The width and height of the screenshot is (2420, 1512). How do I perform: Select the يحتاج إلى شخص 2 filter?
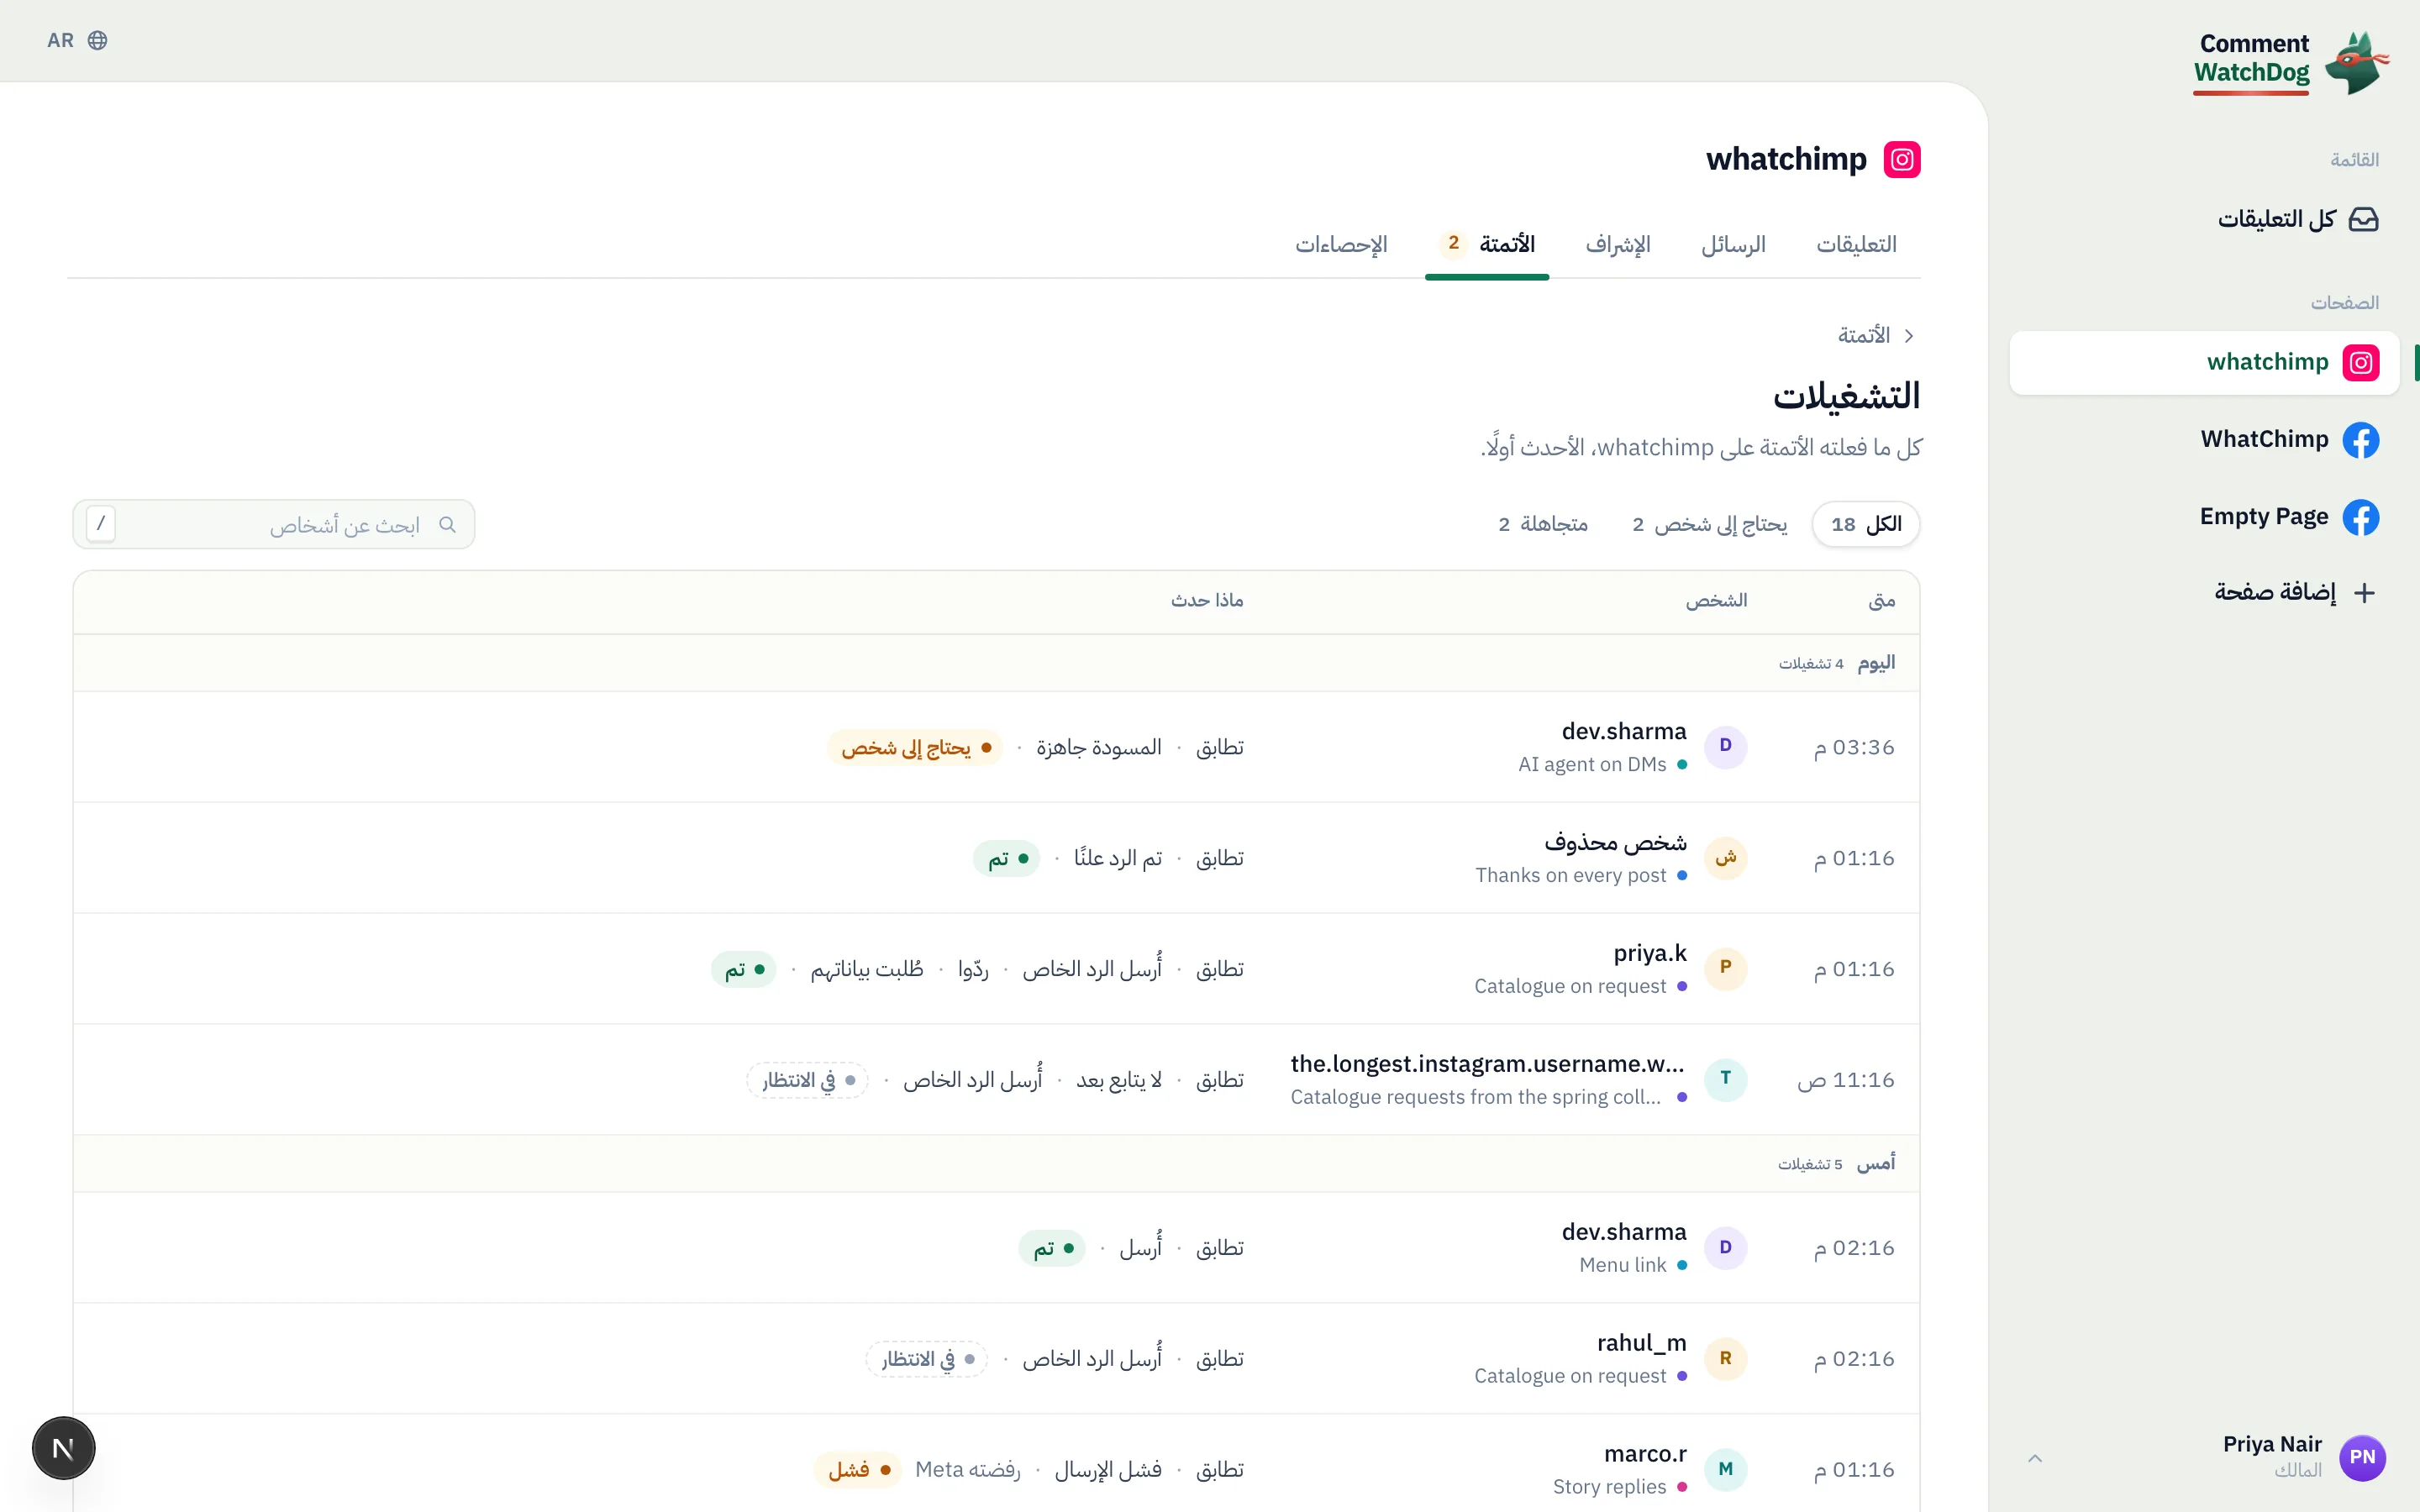[x=1709, y=524]
